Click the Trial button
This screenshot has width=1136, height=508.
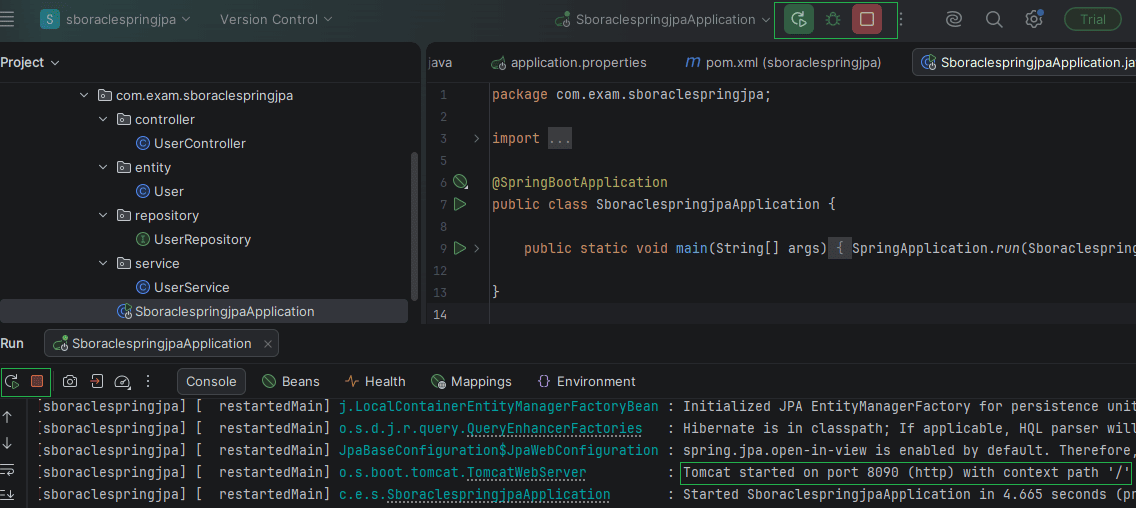click(x=1093, y=20)
